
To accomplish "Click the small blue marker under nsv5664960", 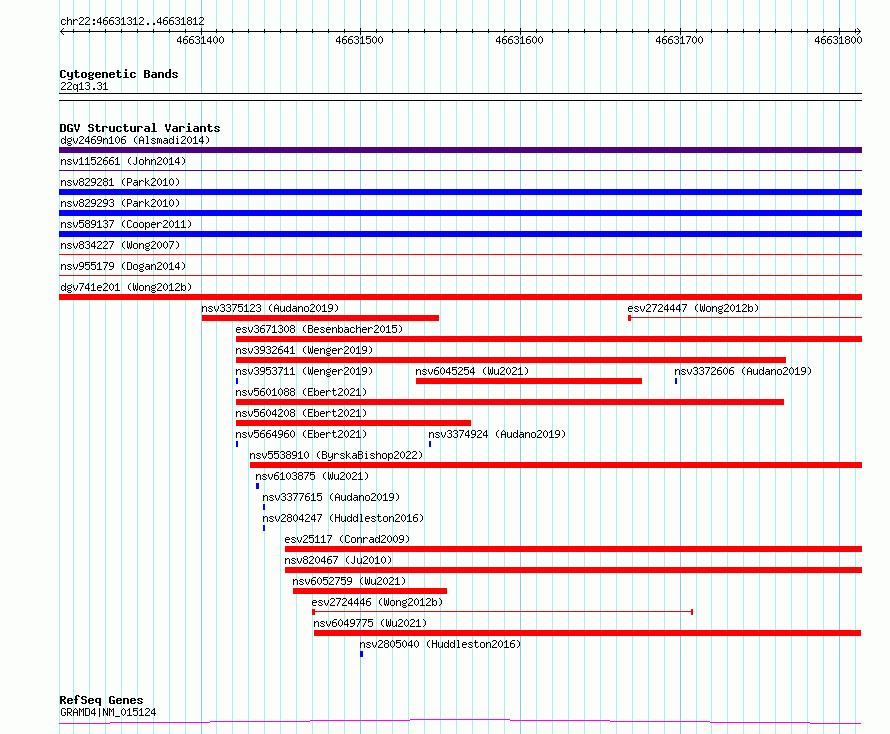I will coord(237,444).
